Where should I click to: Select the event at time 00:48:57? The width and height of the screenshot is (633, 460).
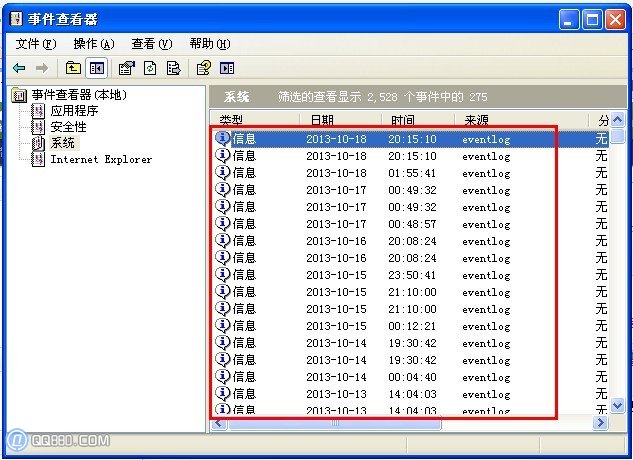(x=409, y=224)
